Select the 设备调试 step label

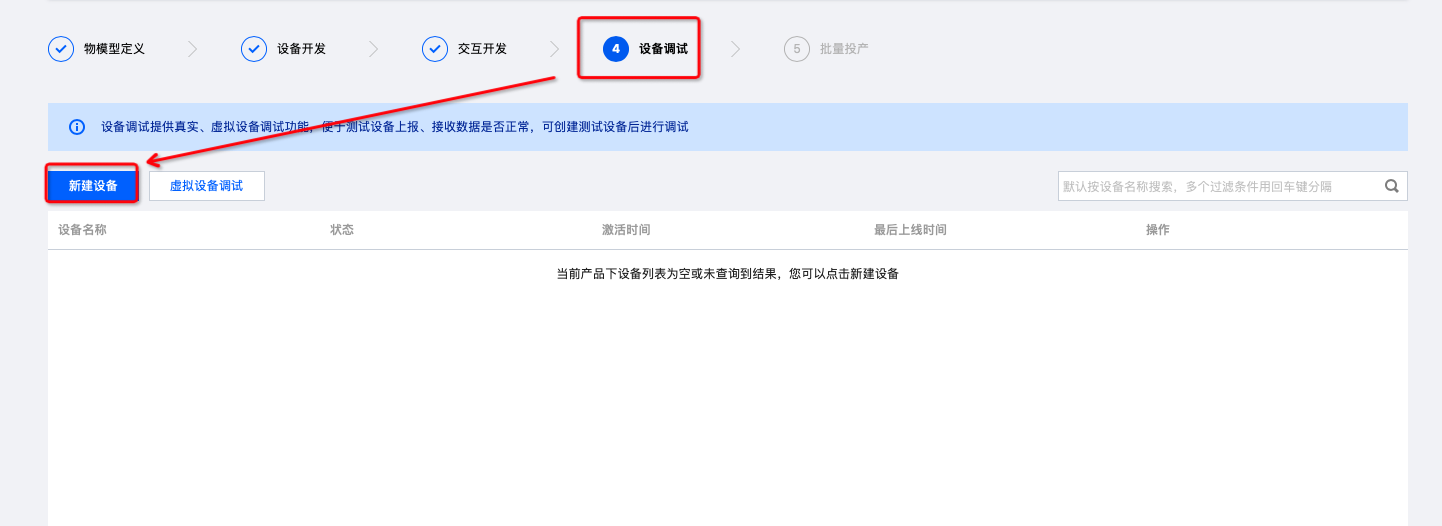663,49
